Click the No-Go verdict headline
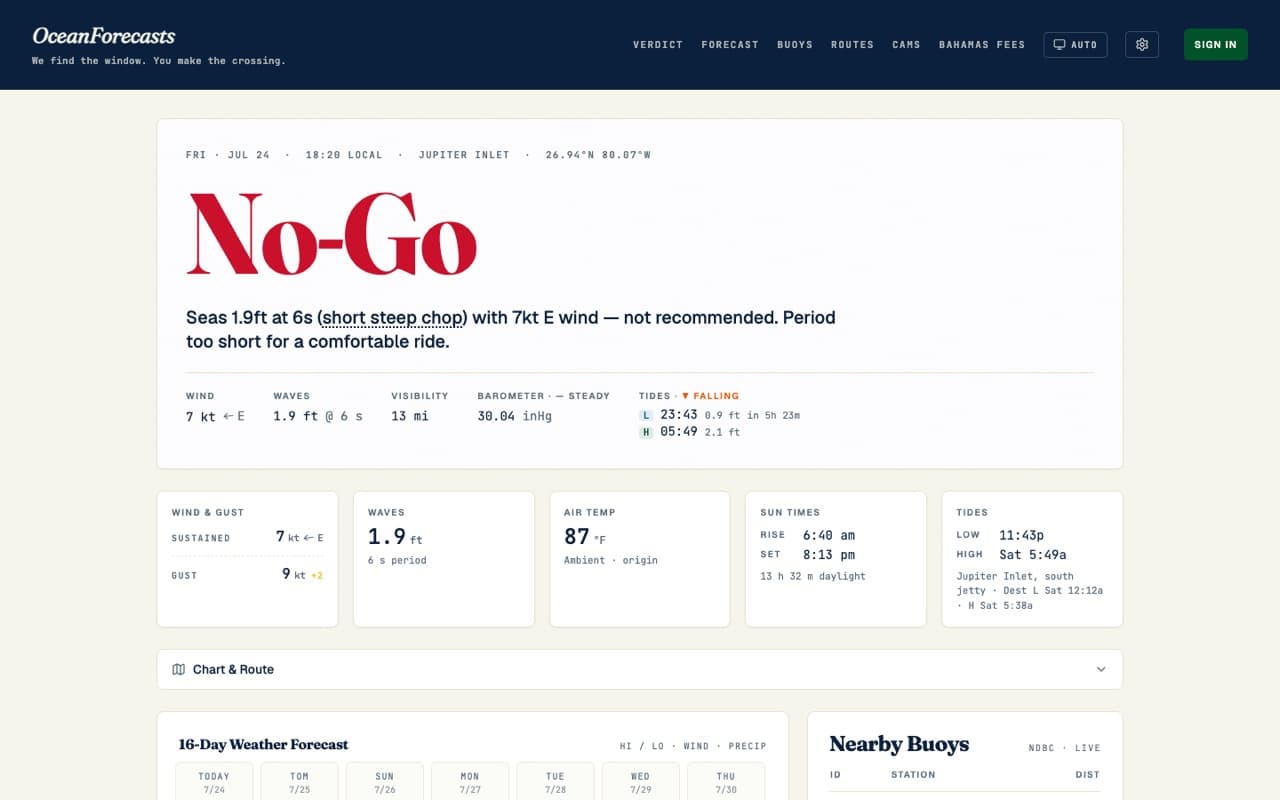Screen dimensions: 1280x800 click(332, 233)
